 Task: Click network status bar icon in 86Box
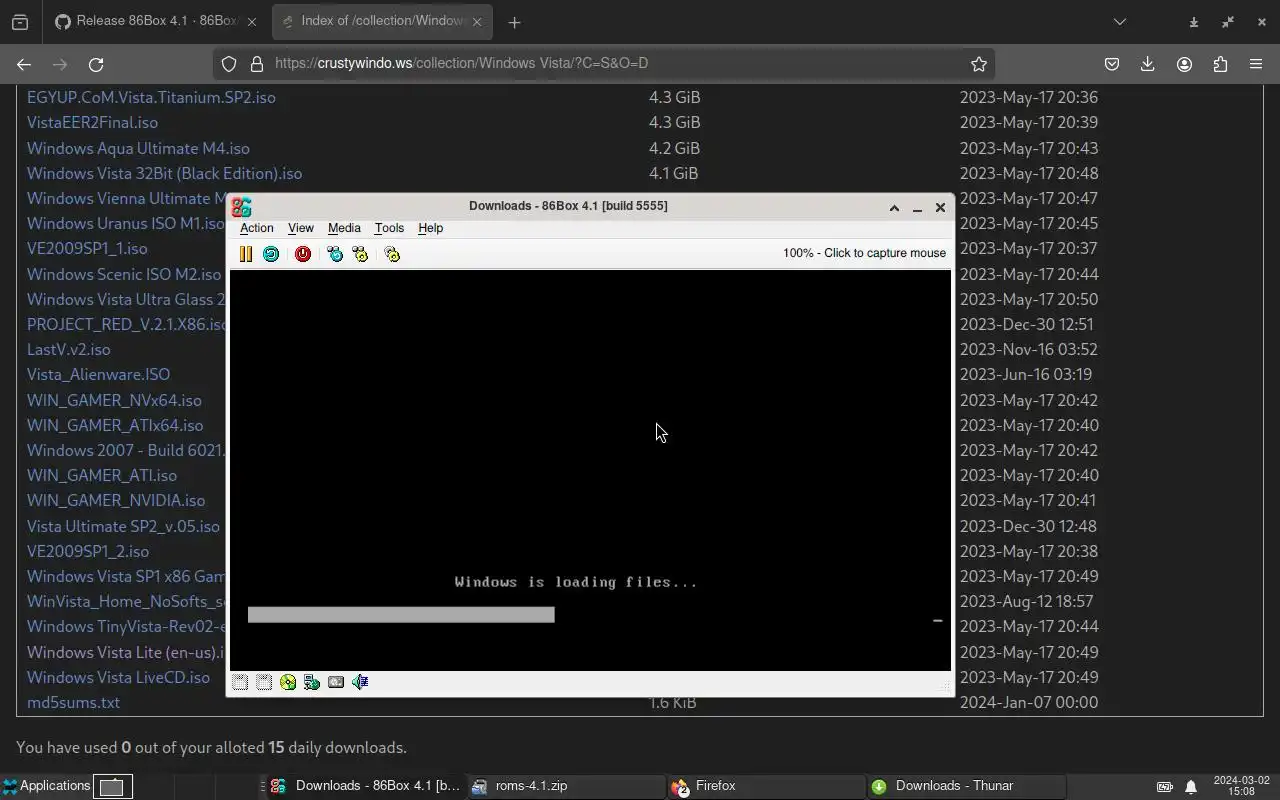(312, 682)
